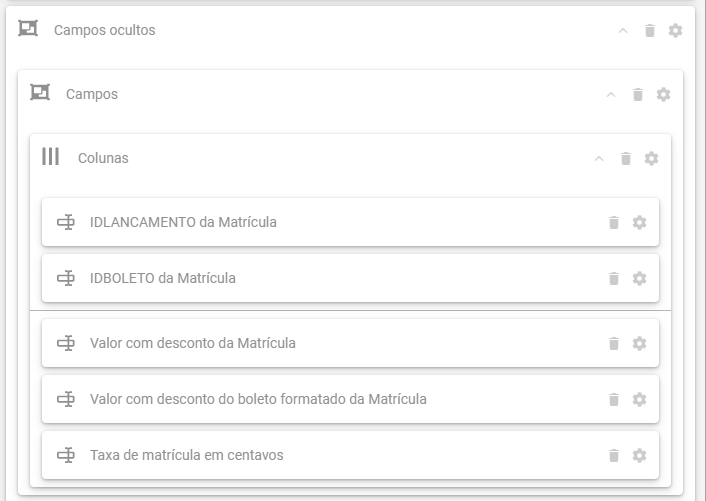Delete IDLANCAMENTO da Matrícula field

pyautogui.click(x=614, y=222)
